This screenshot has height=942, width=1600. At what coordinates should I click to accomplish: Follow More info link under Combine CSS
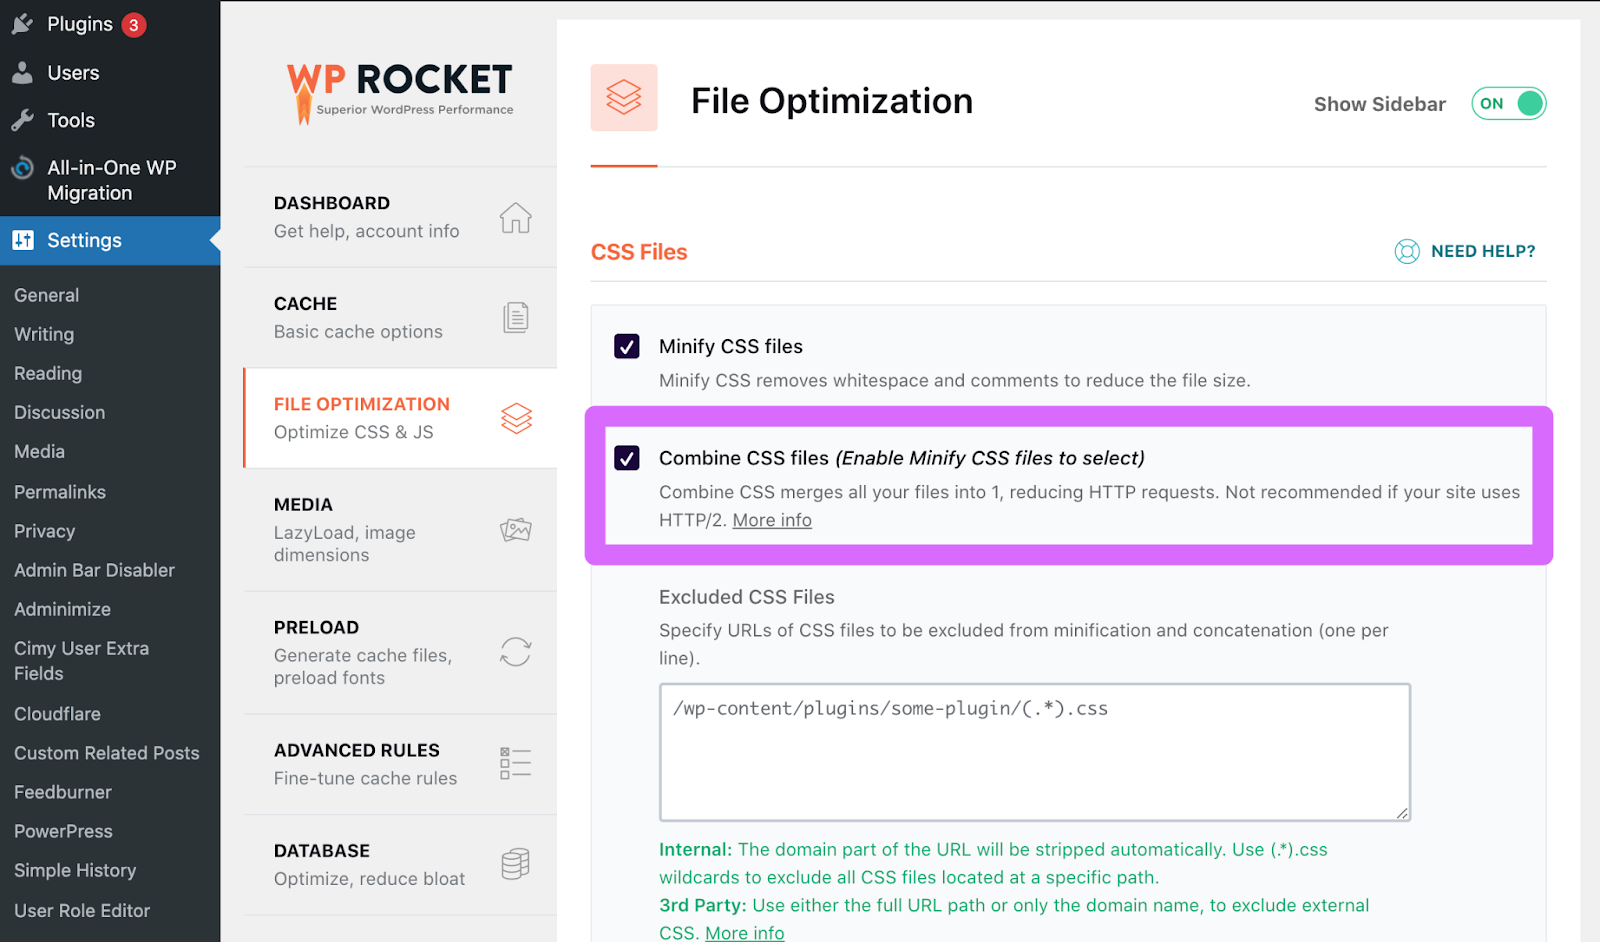click(772, 520)
